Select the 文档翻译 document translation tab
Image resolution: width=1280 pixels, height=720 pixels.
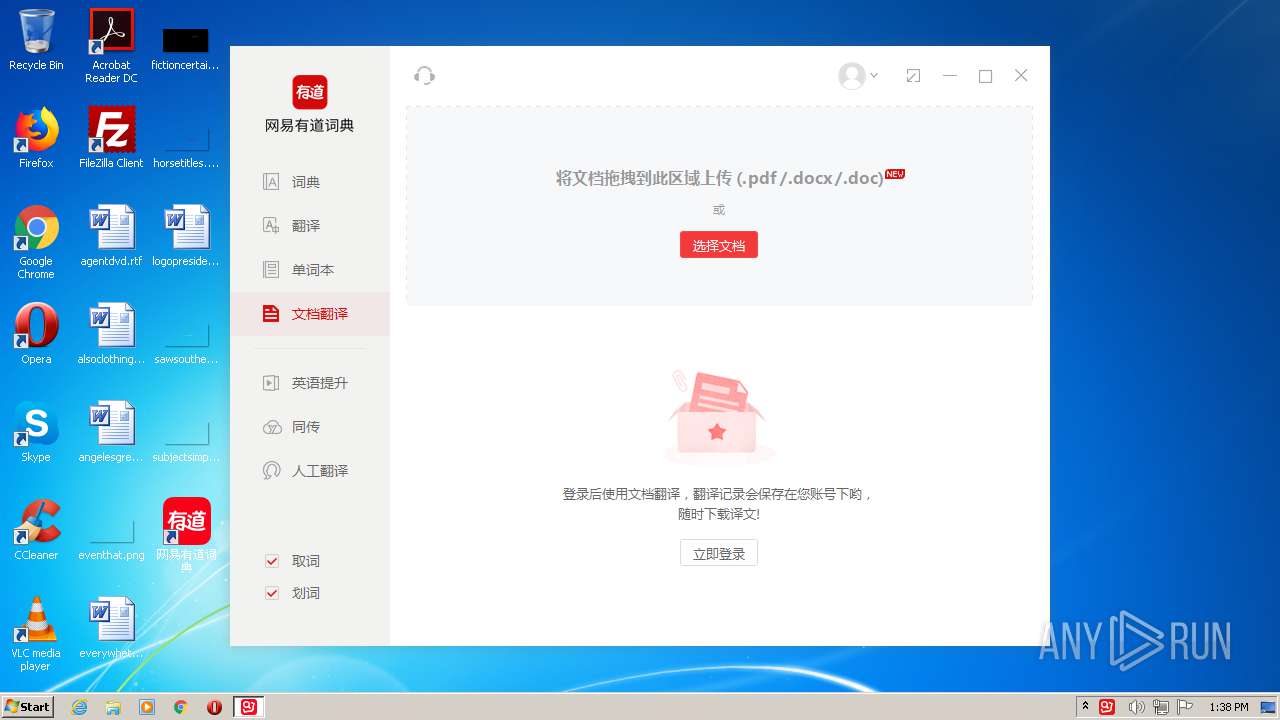tap(310, 314)
